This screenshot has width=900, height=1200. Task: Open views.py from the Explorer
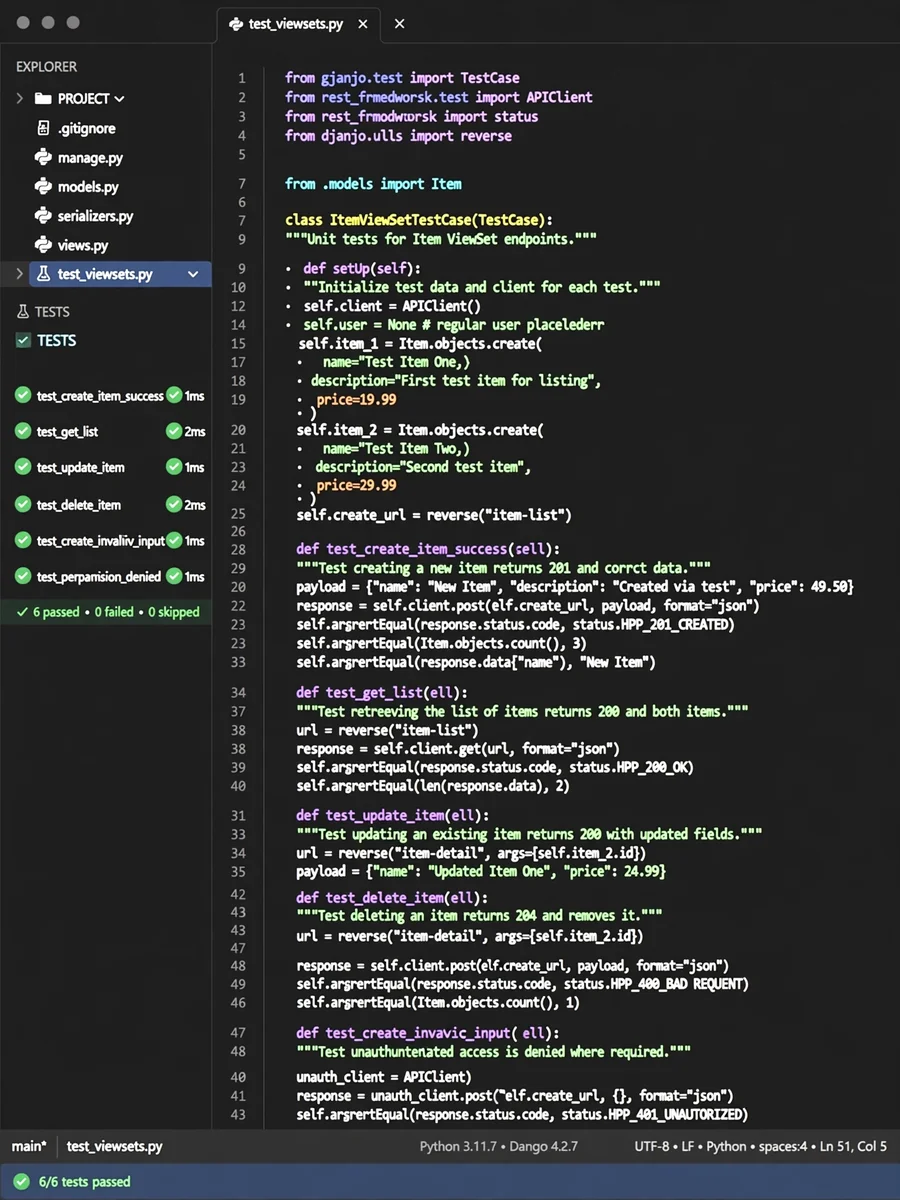[83, 244]
